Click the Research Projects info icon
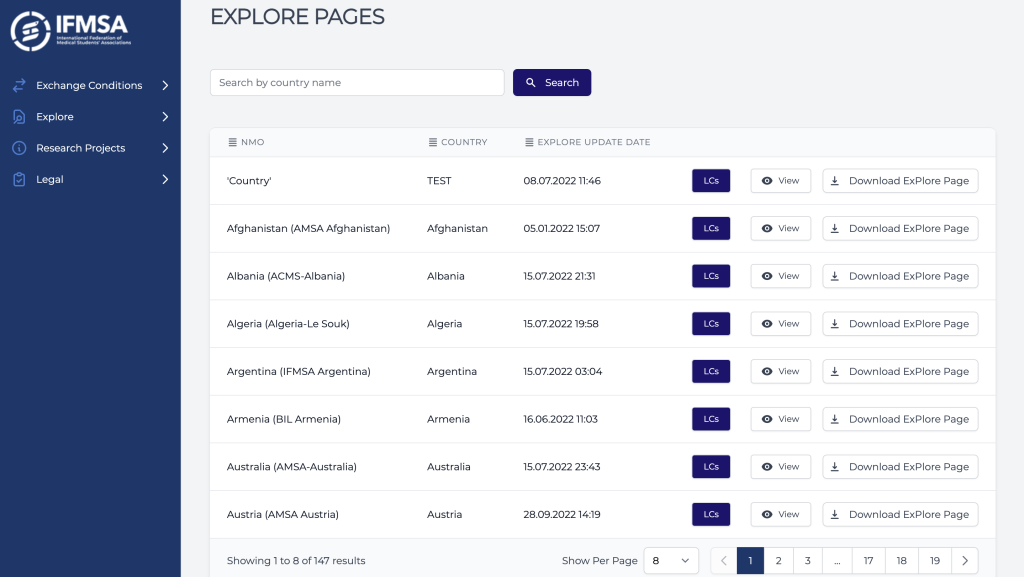The width and height of the screenshot is (1024, 577). click(19, 148)
